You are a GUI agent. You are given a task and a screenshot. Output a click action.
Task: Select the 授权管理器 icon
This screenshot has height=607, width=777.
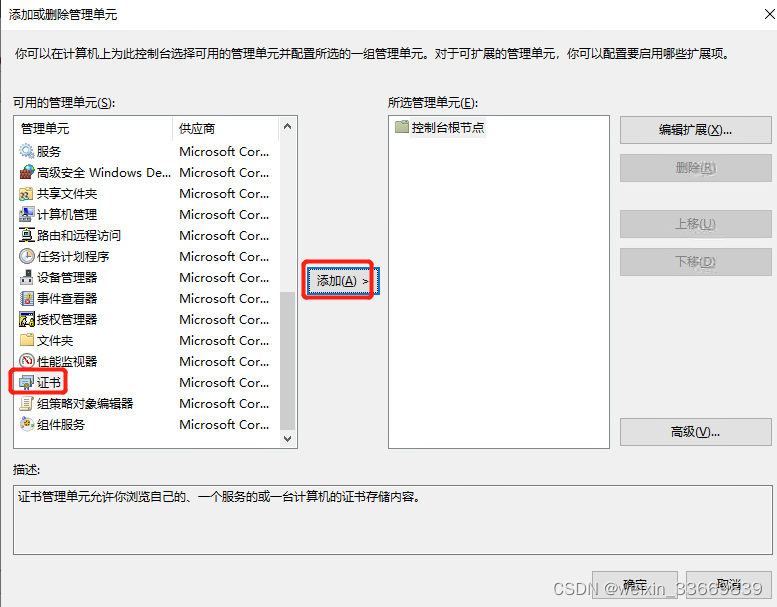[26, 320]
